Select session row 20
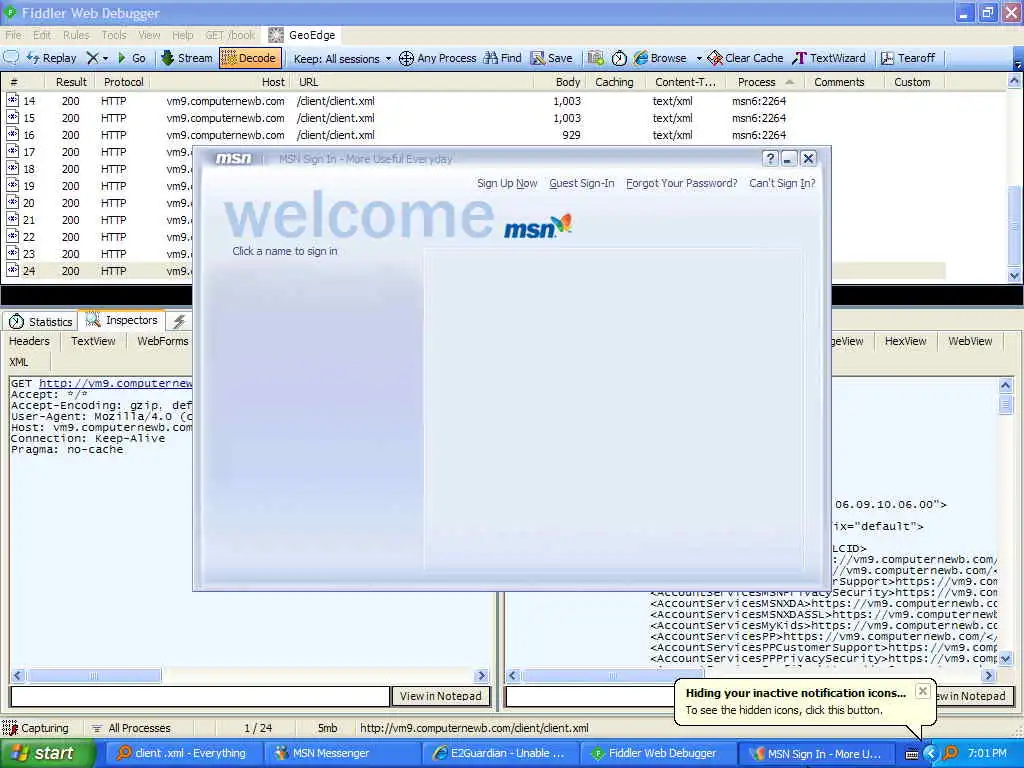This screenshot has width=1024, height=768. (x=98, y=203)
